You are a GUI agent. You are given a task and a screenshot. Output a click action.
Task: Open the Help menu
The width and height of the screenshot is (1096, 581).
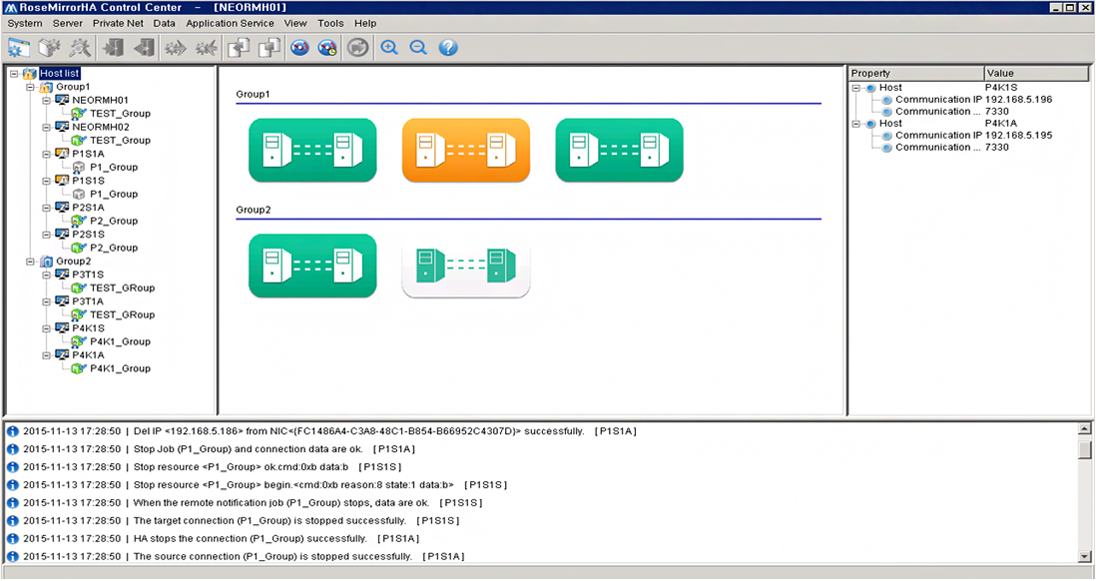[365, 23]
